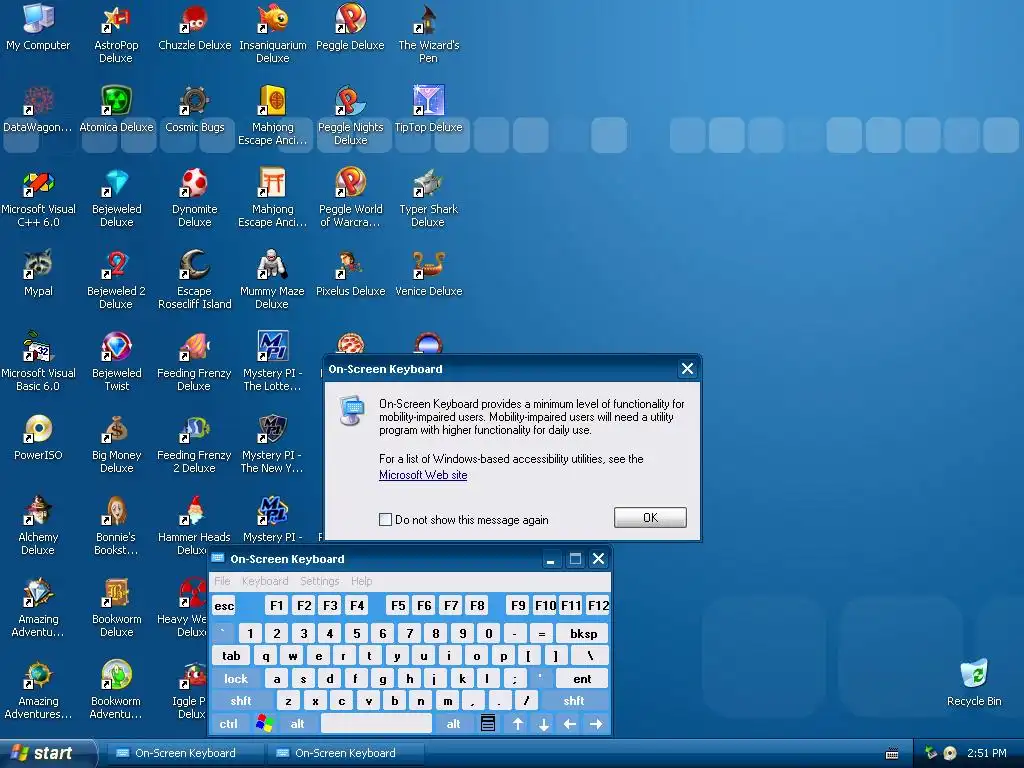Open File menu in On-Screen Keyboard
The height and width of the screenshot is (768, 1024).
point(222,581)
